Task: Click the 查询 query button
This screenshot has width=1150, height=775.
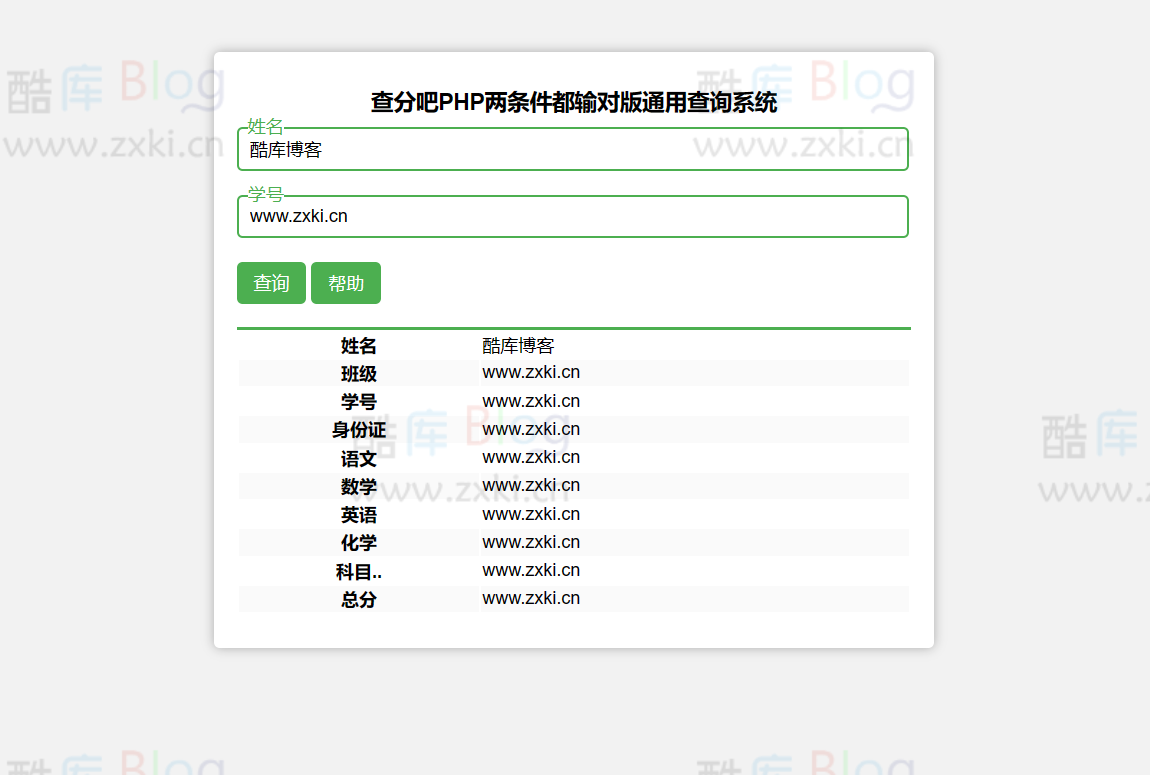Action: 270,283
